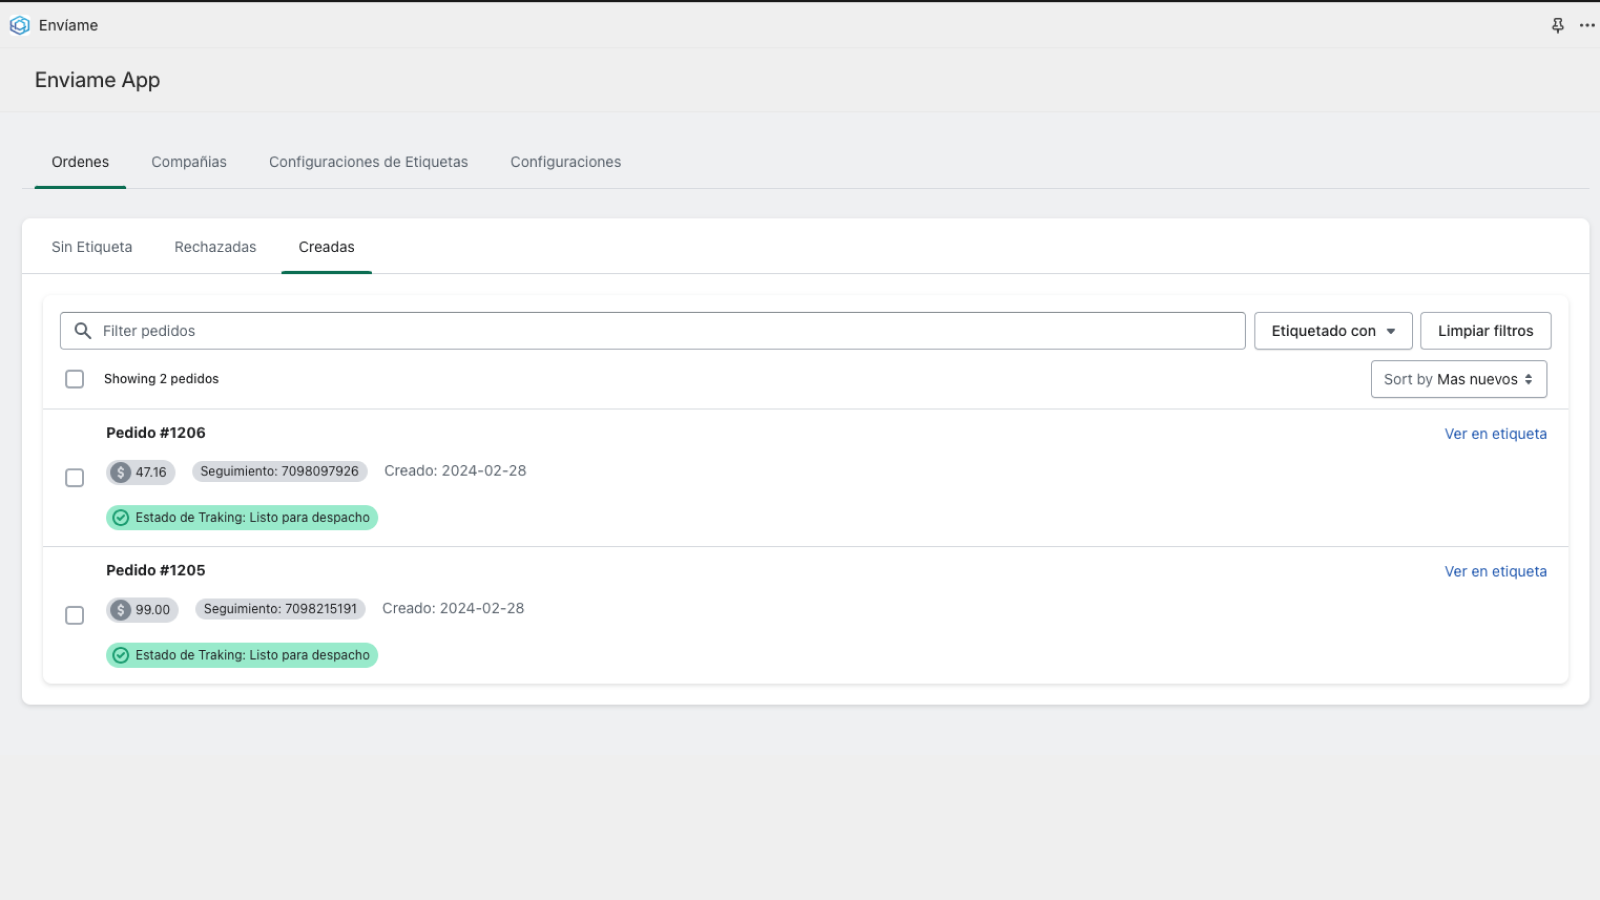Open the Compañias tab
Image resolution: width=1600 pixels, height=900 pixels.
[x=189, y=162]
